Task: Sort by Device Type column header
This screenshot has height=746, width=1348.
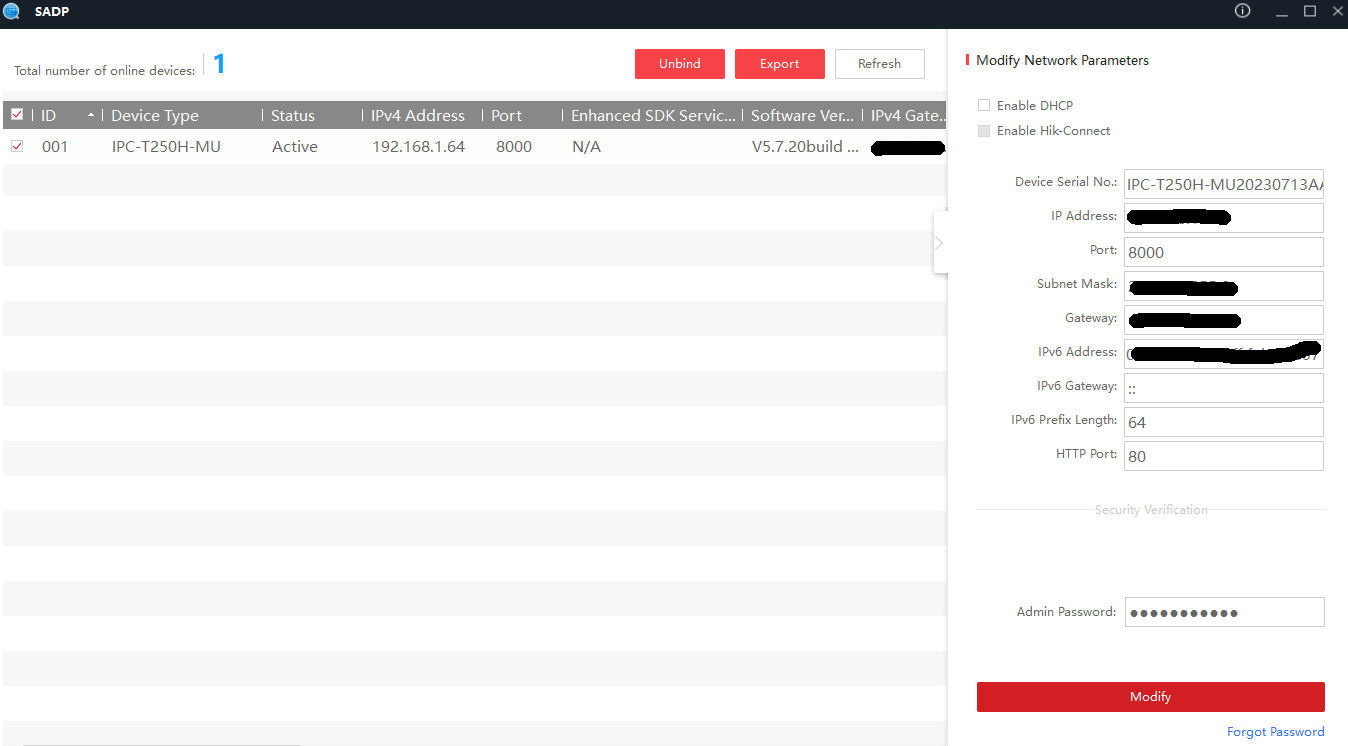Action: coord(155,116)
